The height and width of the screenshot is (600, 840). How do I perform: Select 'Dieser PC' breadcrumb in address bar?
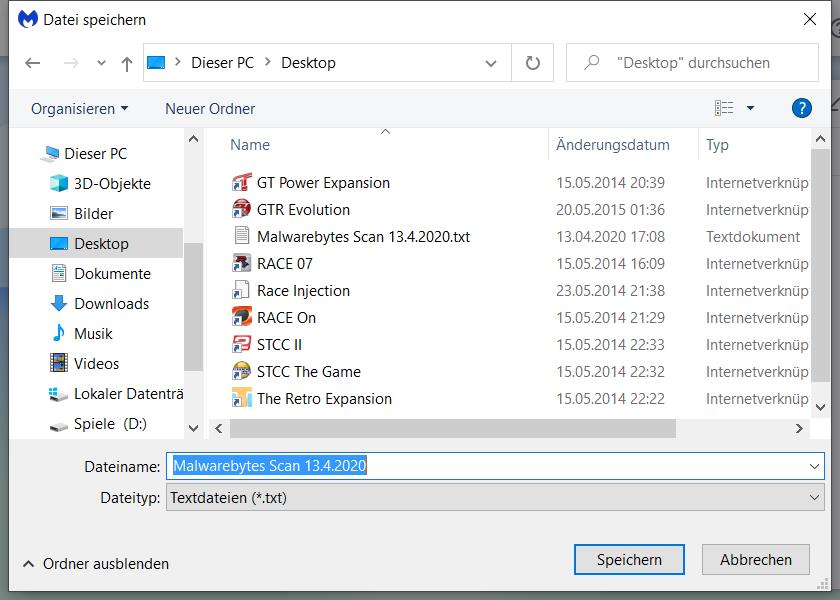point(222,63)
